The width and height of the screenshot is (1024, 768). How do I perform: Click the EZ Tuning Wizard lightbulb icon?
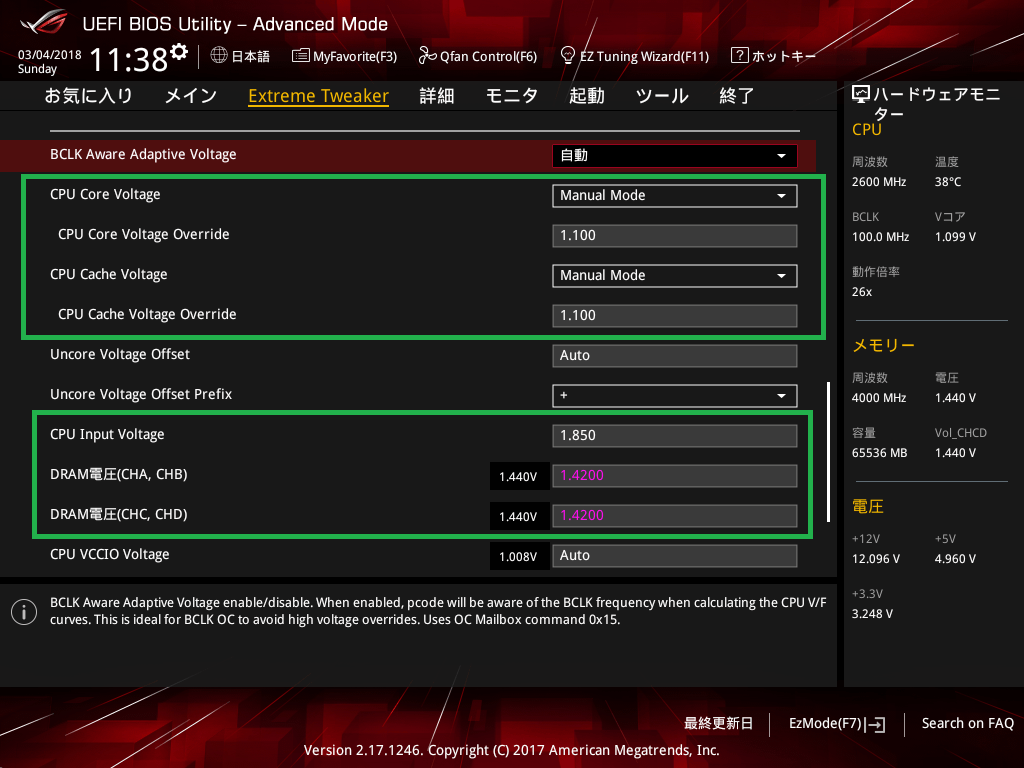click(x=568, y=55)
